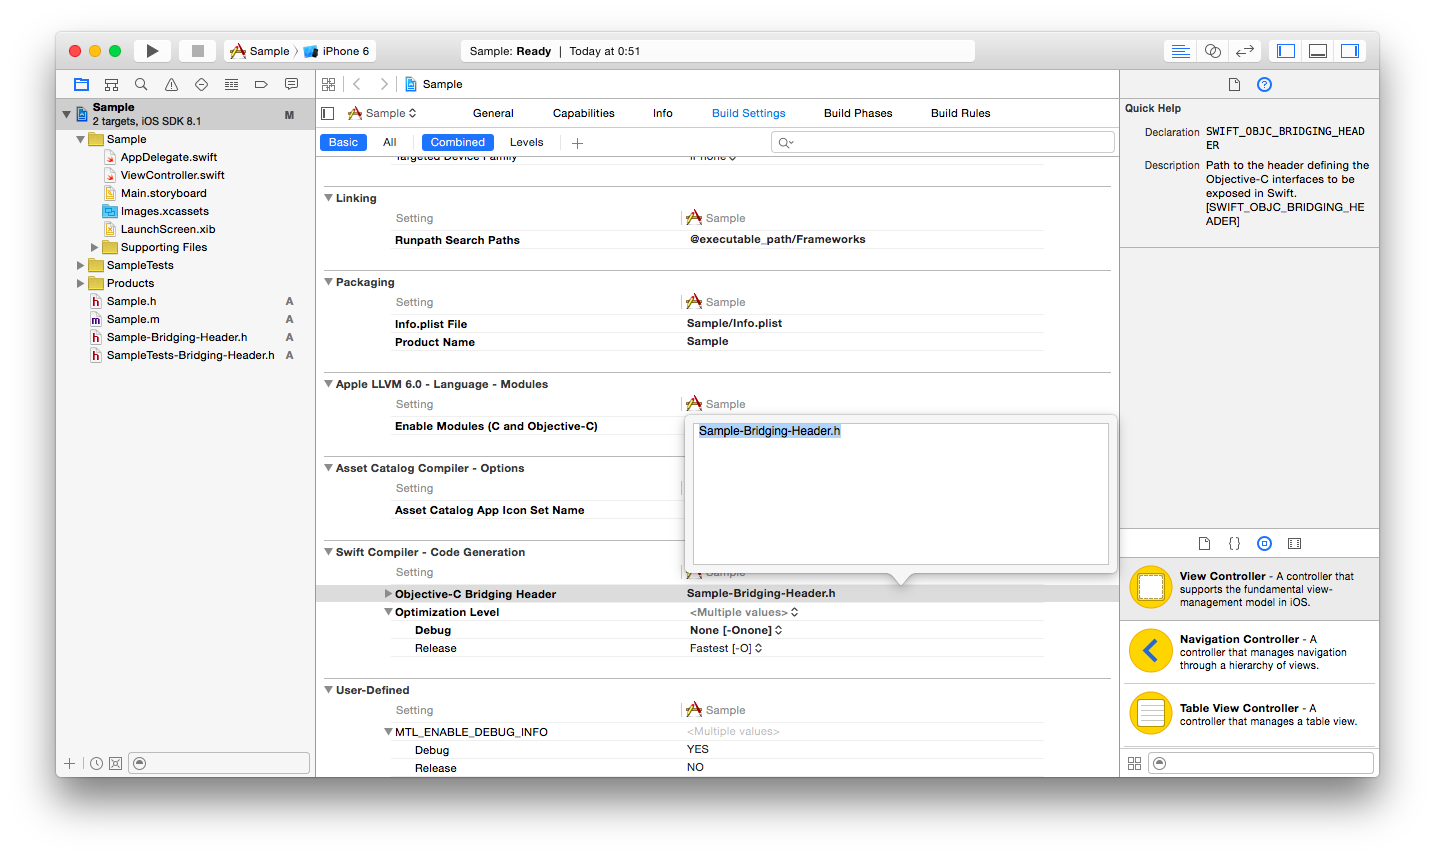Open the Object library
Screen dimensions: 1435x857
click(1264, 544)
